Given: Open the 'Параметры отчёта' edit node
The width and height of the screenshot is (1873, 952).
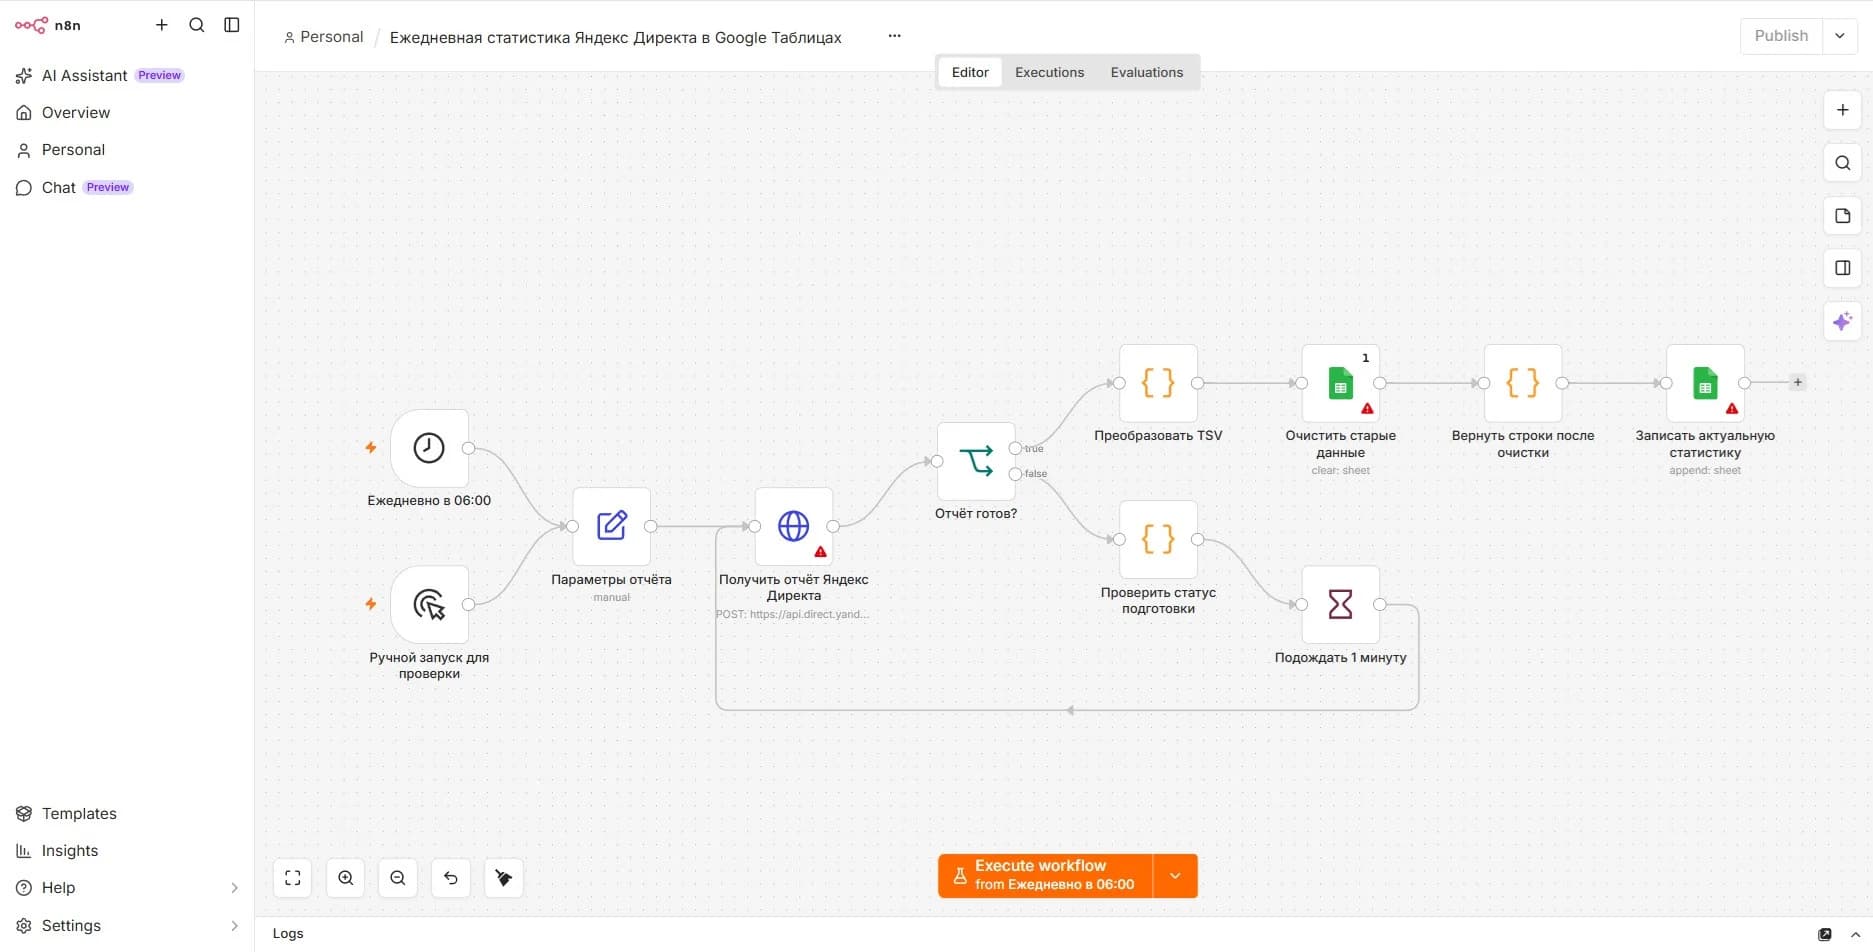Looking at the screenshot, I should pyautogui.click(x=611, y=526).
